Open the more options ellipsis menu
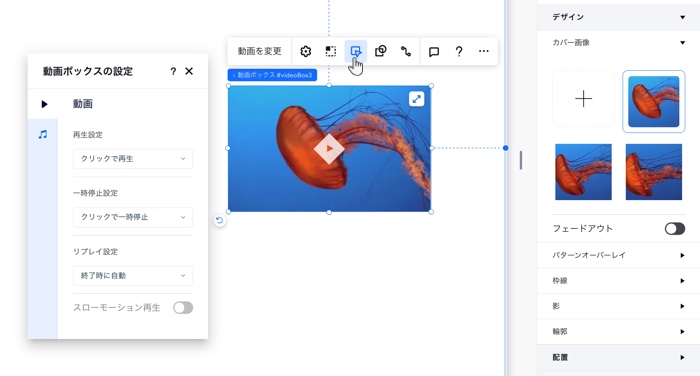This screenshot has height=376, width=700. pos(483,51)
